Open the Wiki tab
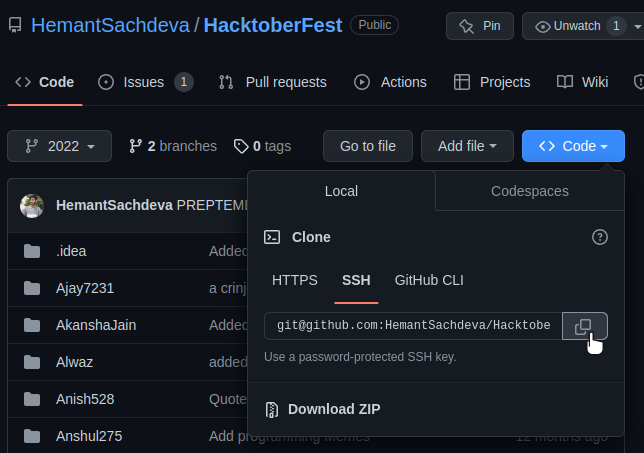Screen dimensions: 644x453 coord(582,82)
